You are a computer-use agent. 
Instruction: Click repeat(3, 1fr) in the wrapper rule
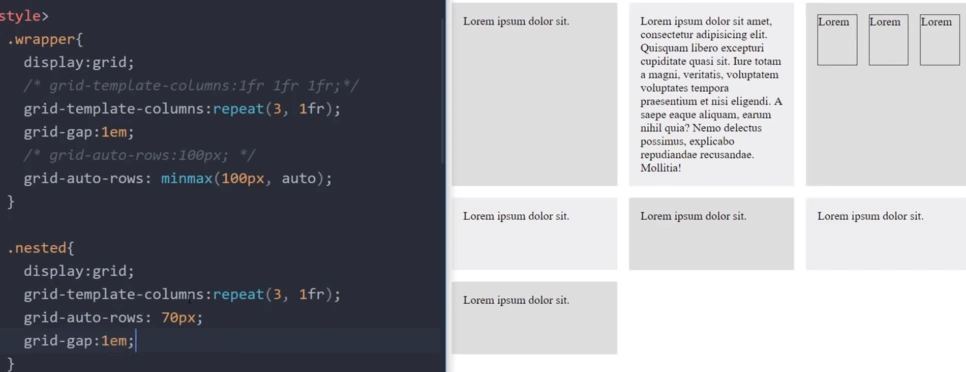277,109
